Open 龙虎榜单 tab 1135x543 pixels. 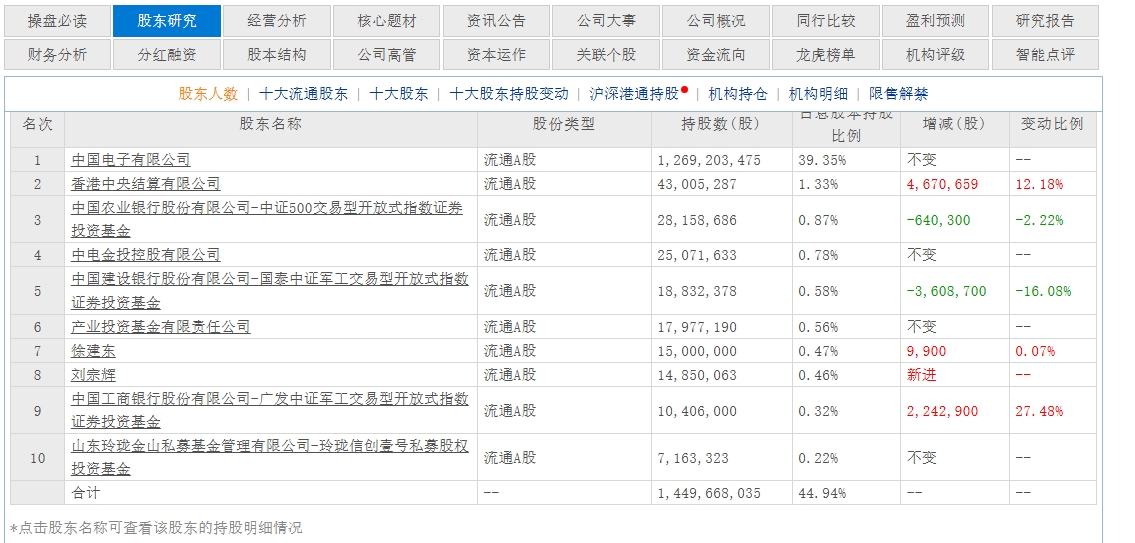coord(826,55)
